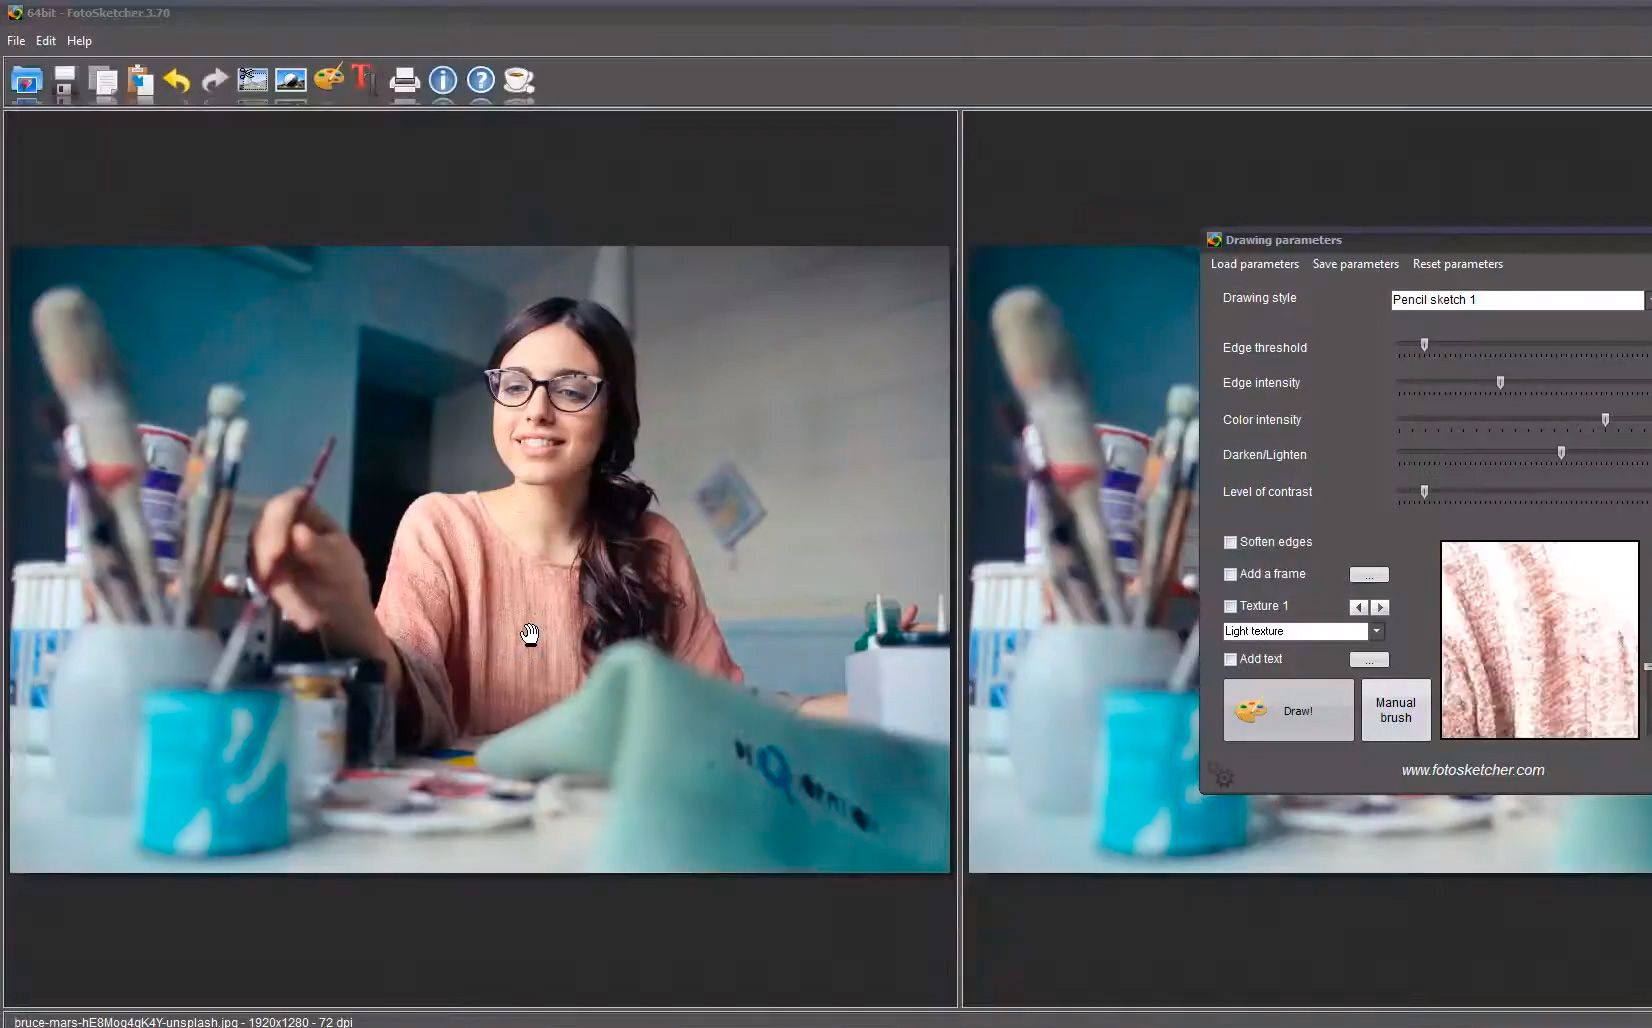Open the Edit menu
The height and width of the screenshot is (1028, 1652).
pos(45,41)
